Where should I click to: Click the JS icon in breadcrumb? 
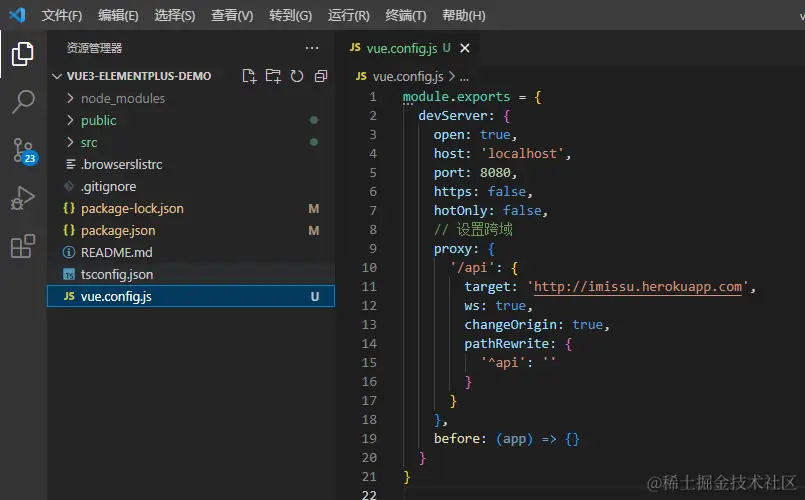pyautogui.click(x=361, y=76)
